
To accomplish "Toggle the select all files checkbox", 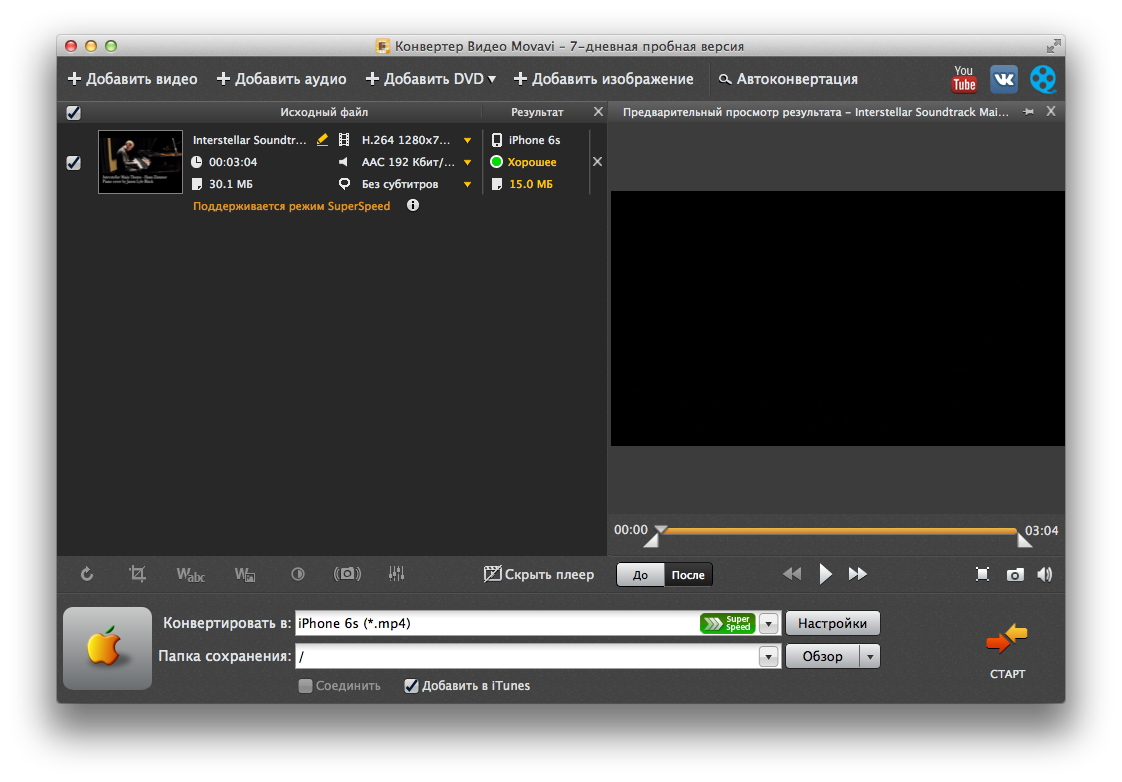I will coord(73,112).
